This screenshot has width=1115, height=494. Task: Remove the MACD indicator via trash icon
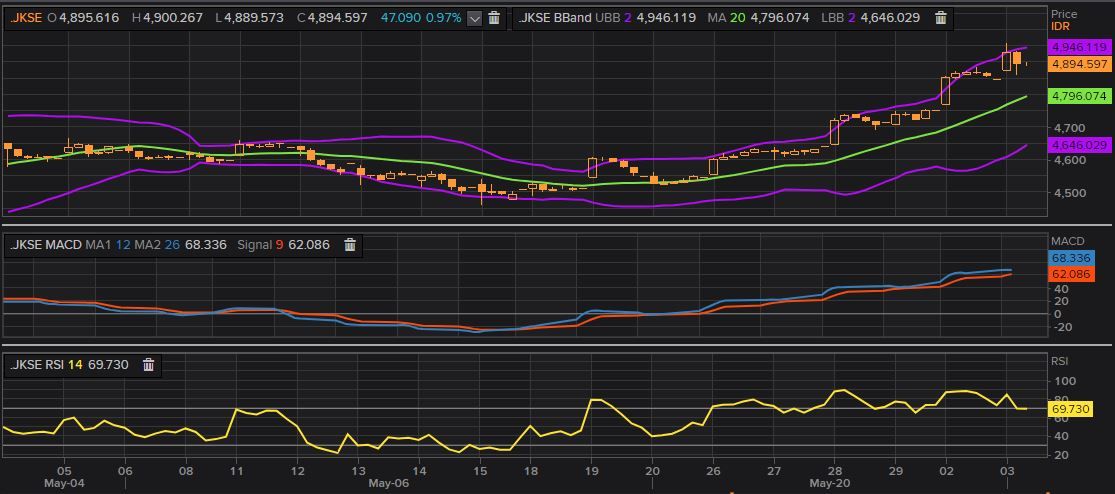click(350, 245)
